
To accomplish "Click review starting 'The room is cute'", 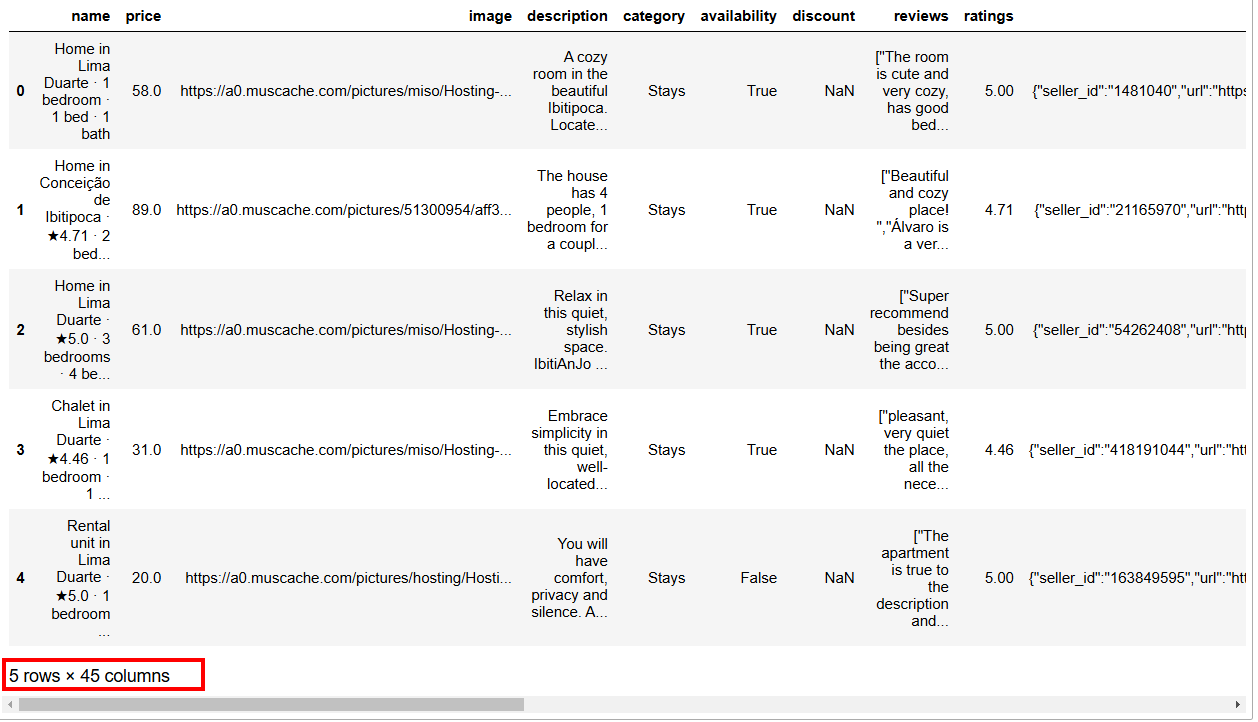I will 912,91.
